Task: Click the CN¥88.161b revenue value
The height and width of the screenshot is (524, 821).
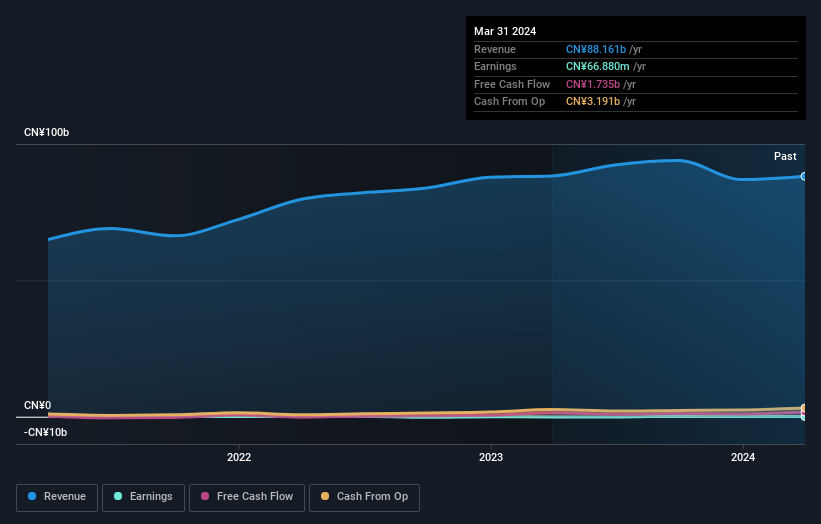Action: tap(596, 49)
